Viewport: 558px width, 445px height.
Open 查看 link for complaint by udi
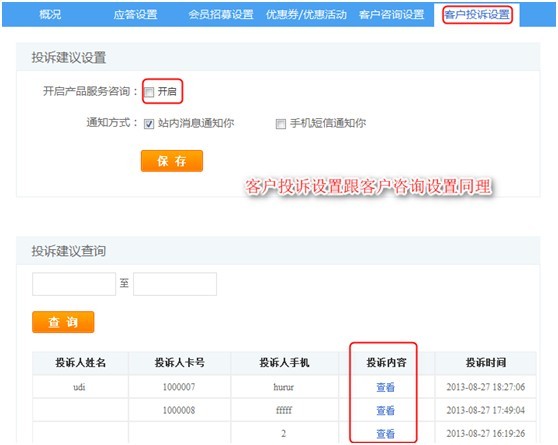386,387
